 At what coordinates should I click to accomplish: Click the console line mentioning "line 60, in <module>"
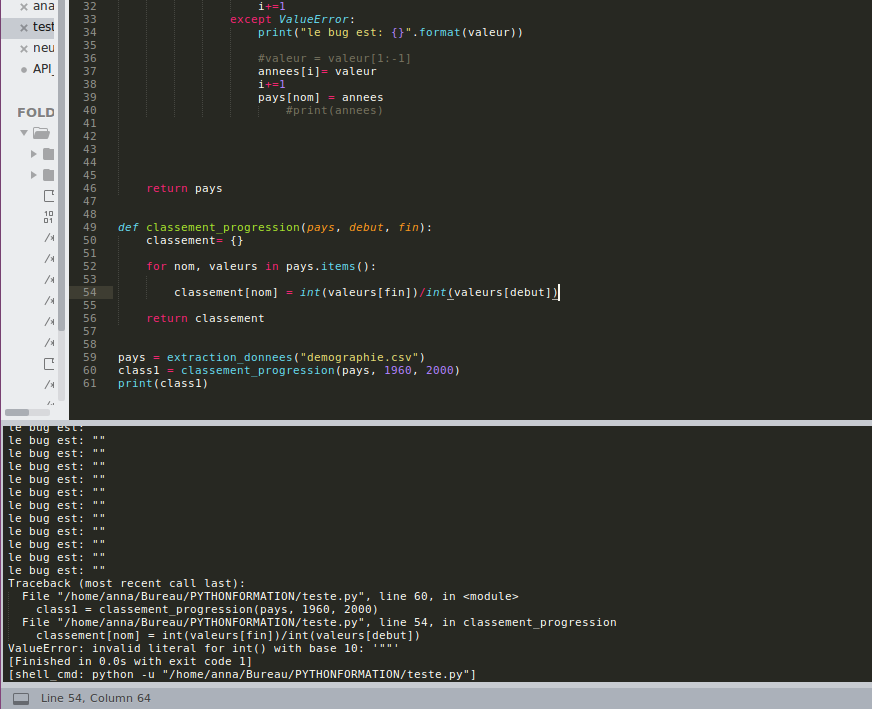[x=270, y=596]
